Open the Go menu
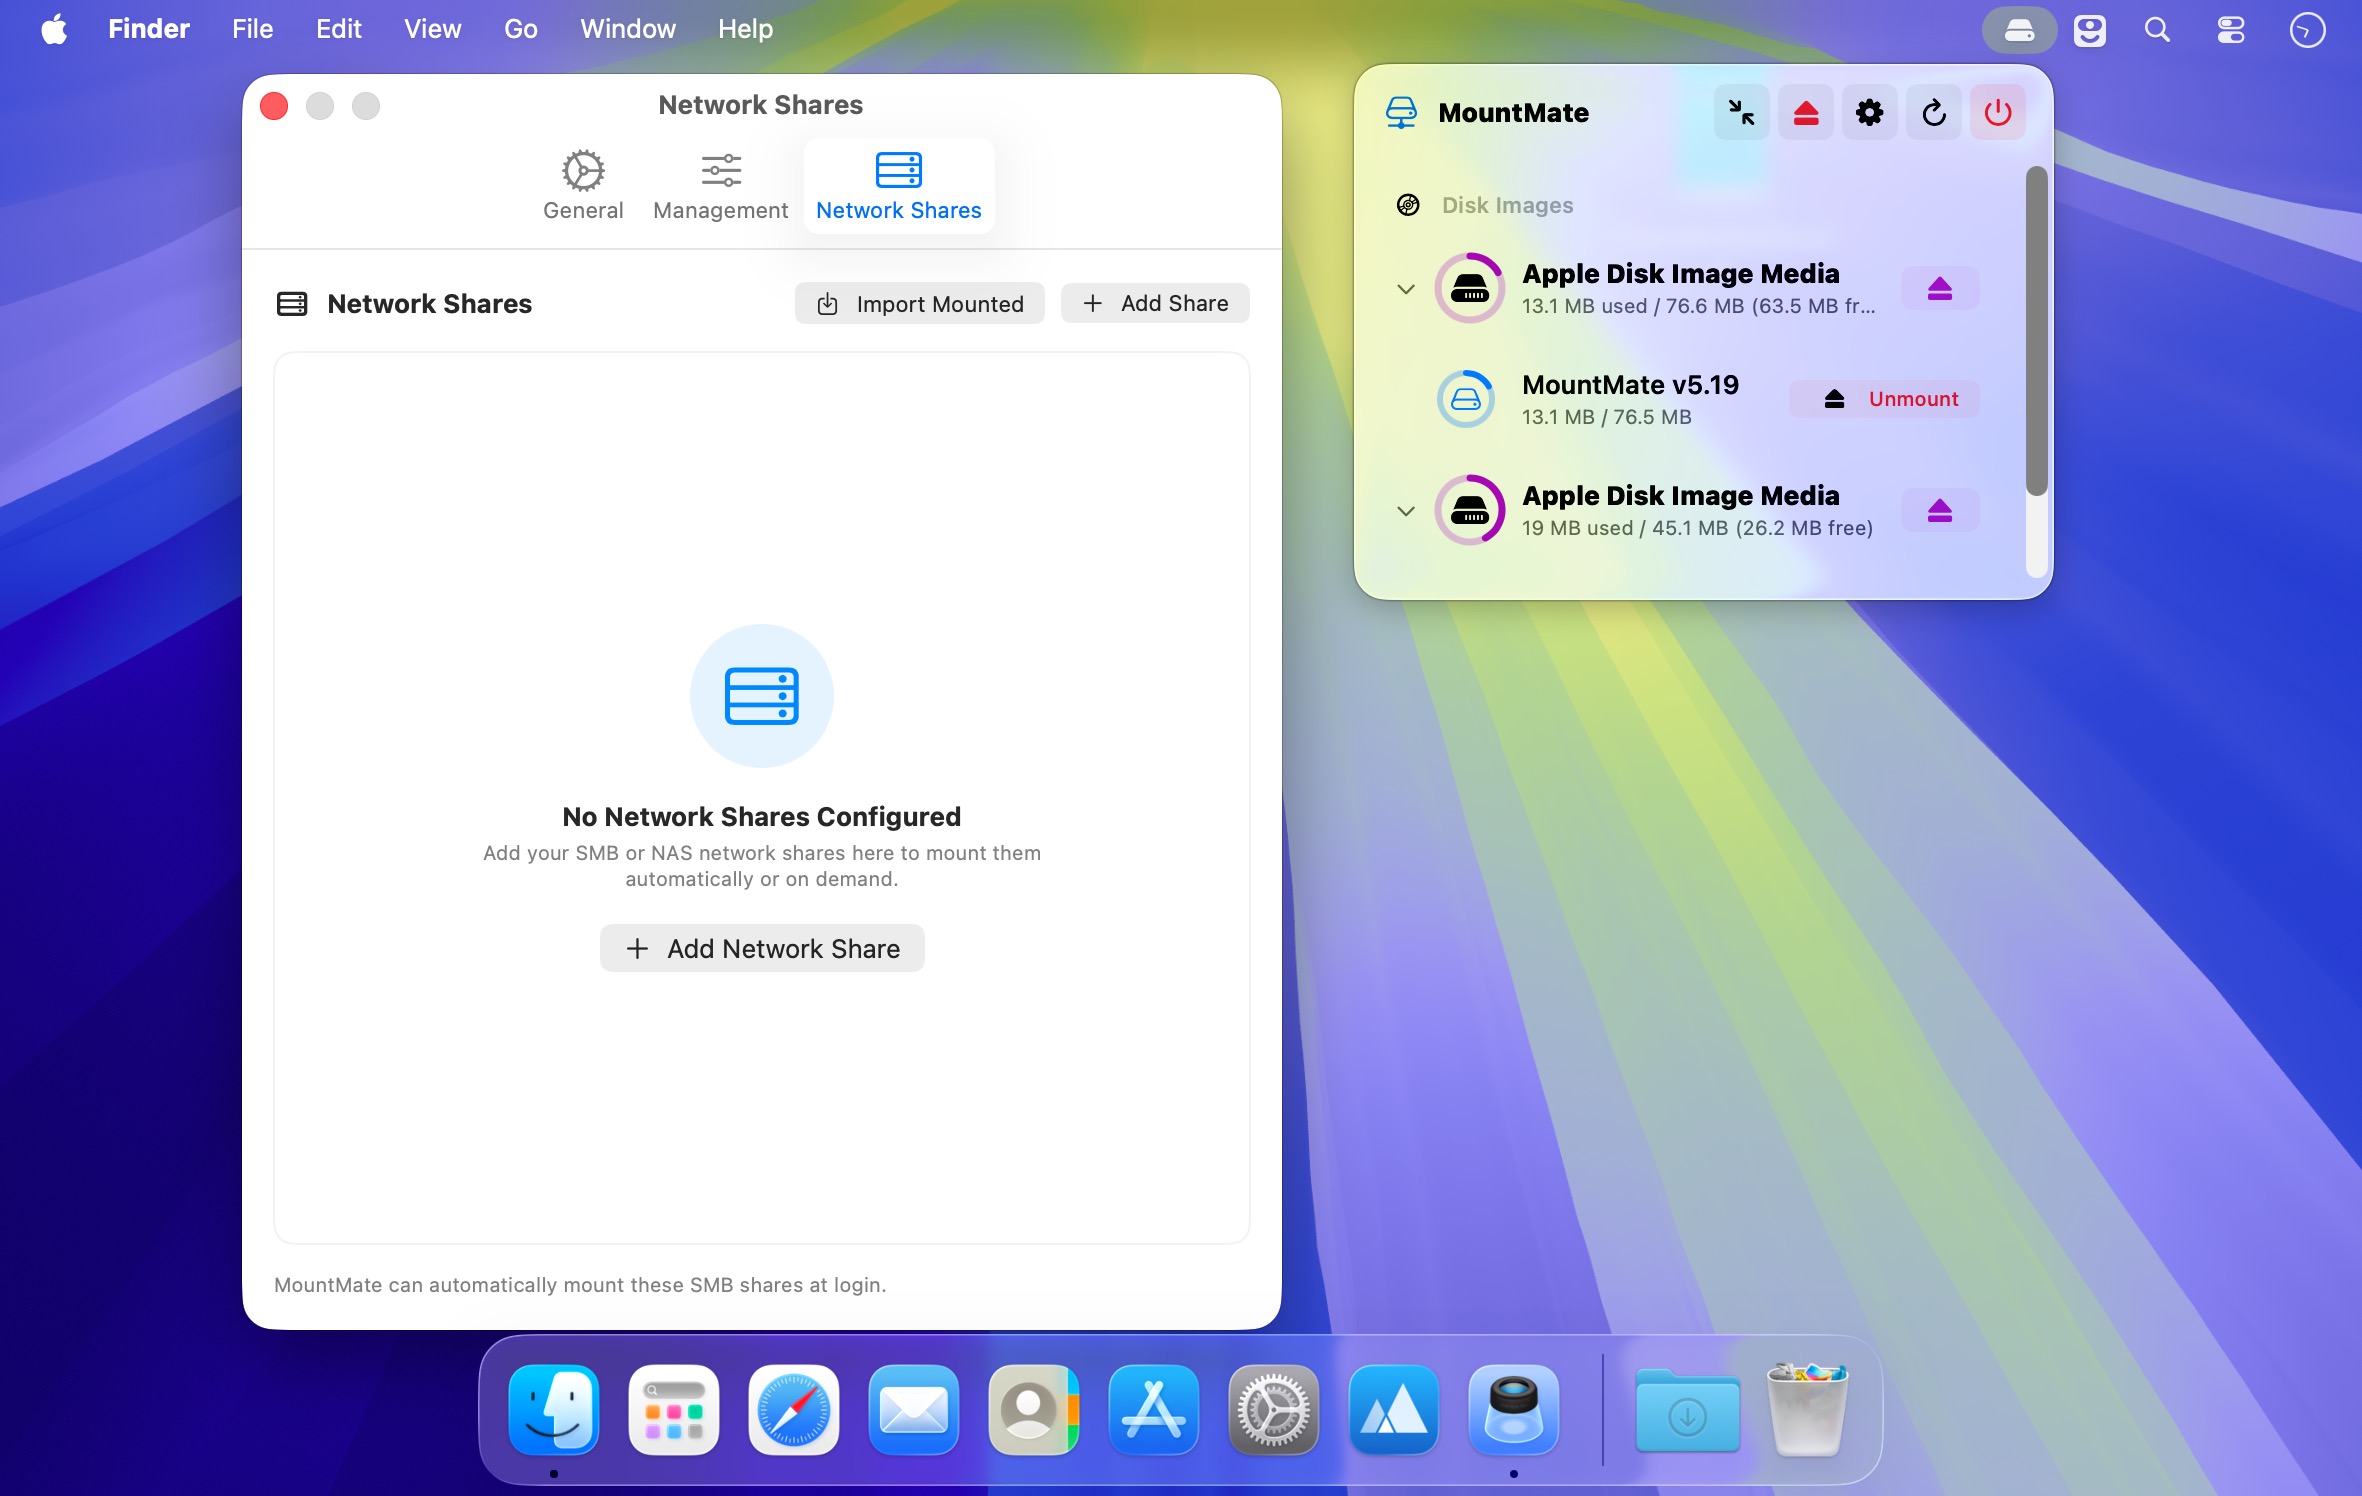This screenshot has width=2362, height=1496. 520,29
